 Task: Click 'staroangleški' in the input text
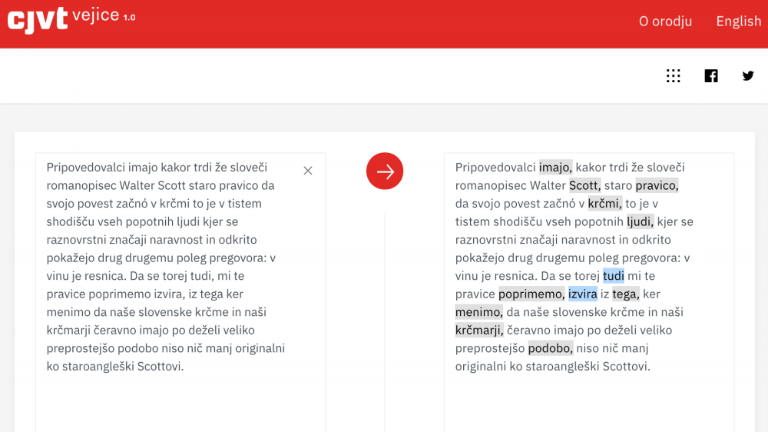pos(96,366)
